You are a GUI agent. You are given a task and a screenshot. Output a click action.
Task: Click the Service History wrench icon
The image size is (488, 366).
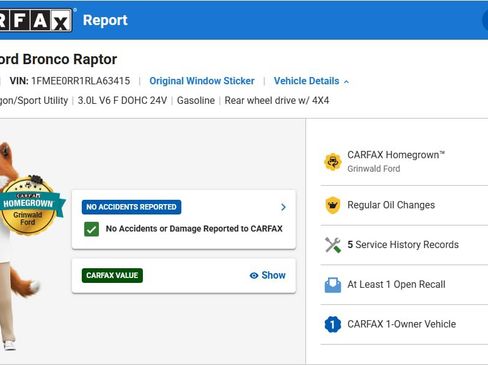point(332,245)
